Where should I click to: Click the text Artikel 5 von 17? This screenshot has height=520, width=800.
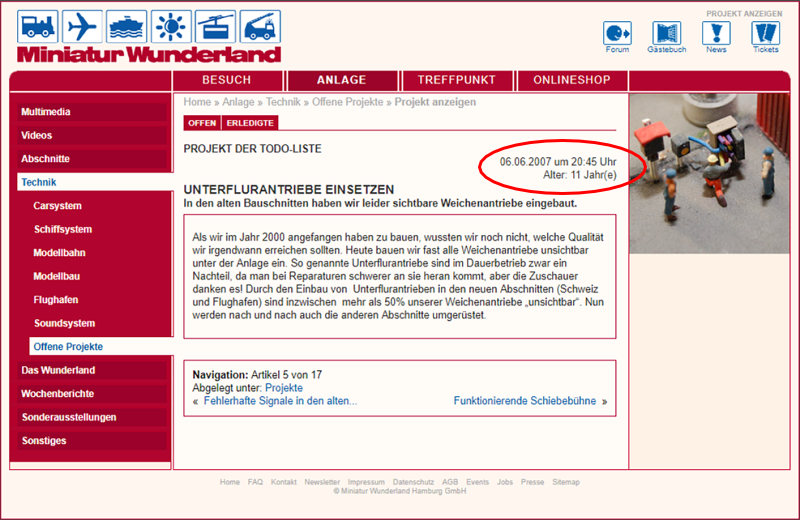[286, 375]
